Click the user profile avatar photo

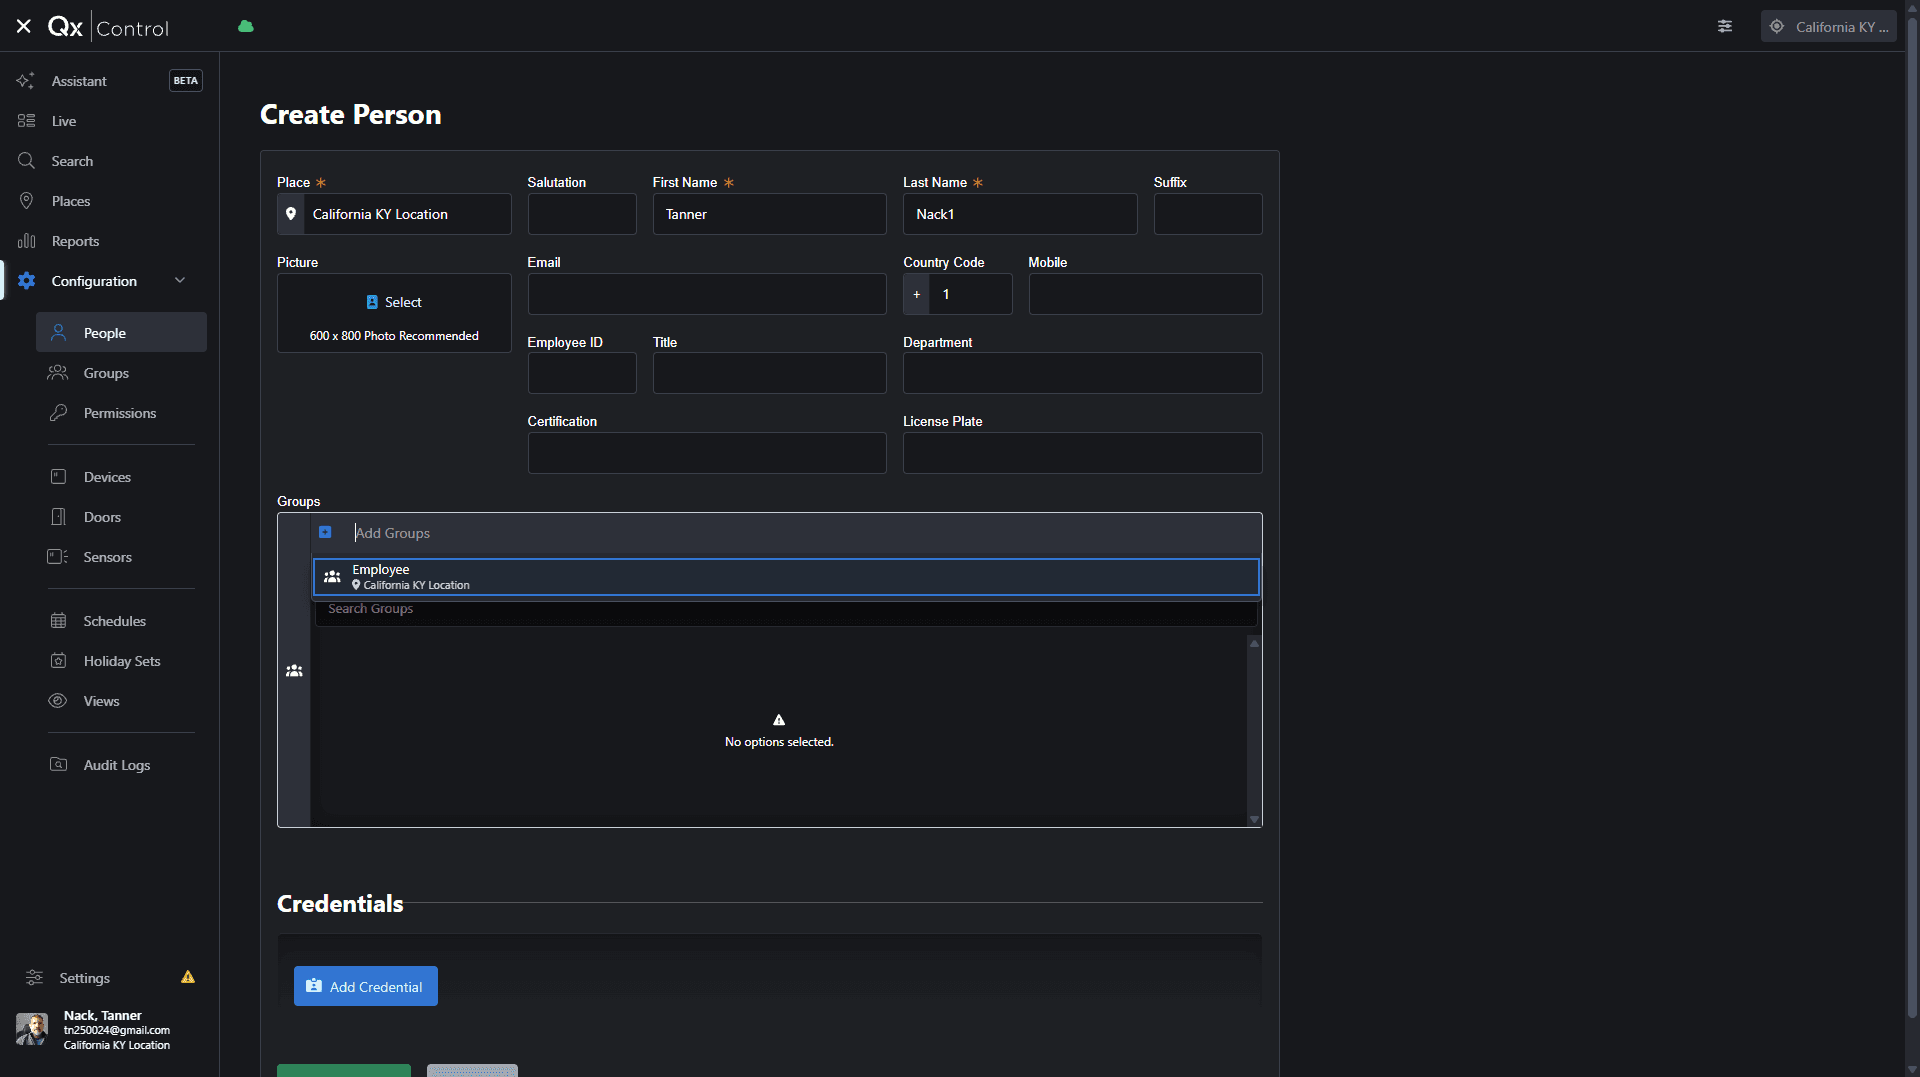tap(32, 1029)
